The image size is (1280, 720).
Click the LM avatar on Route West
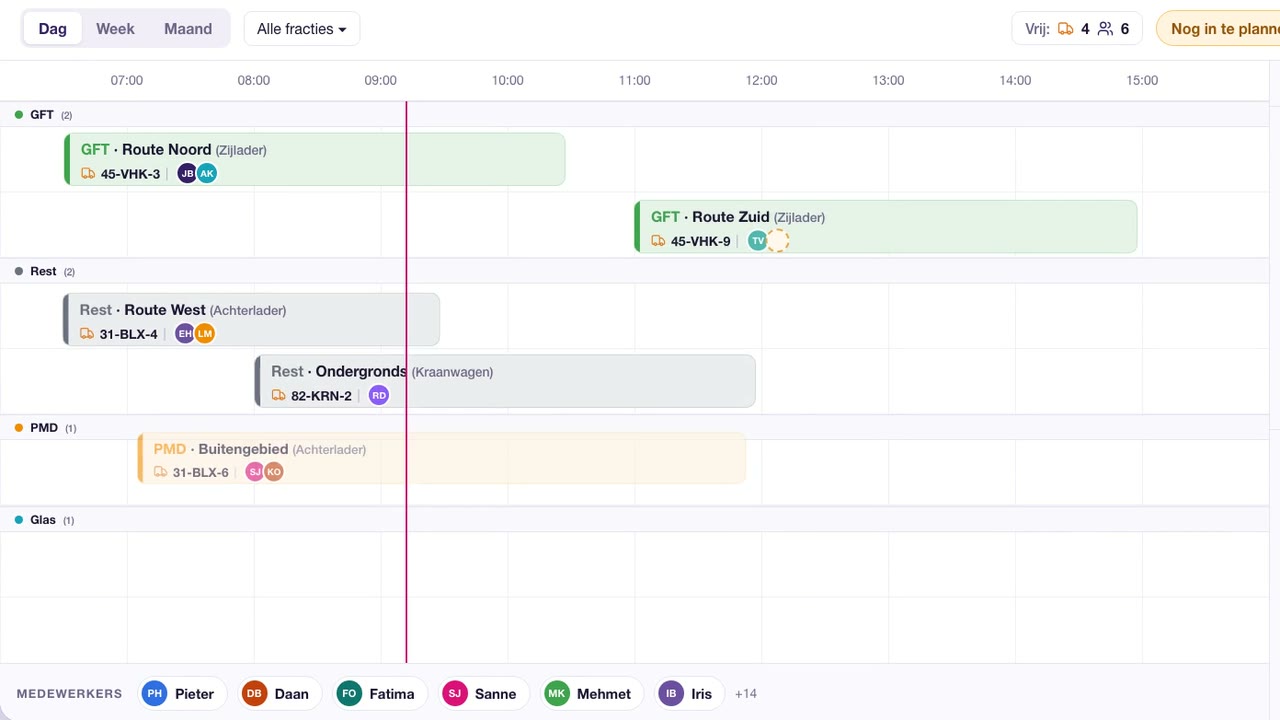pyautogui.click(x=205, y=334)
